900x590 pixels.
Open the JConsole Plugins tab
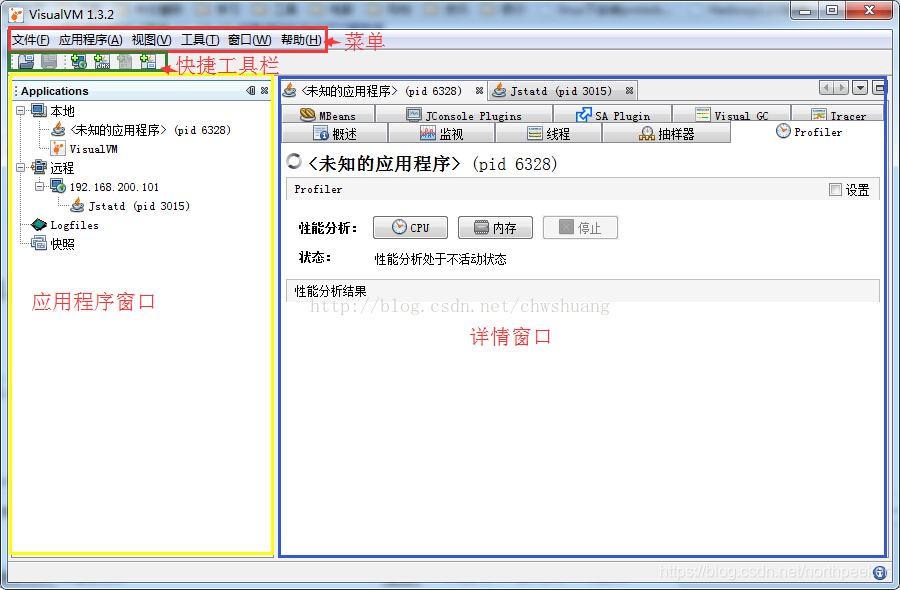click(x=464, y=115)
